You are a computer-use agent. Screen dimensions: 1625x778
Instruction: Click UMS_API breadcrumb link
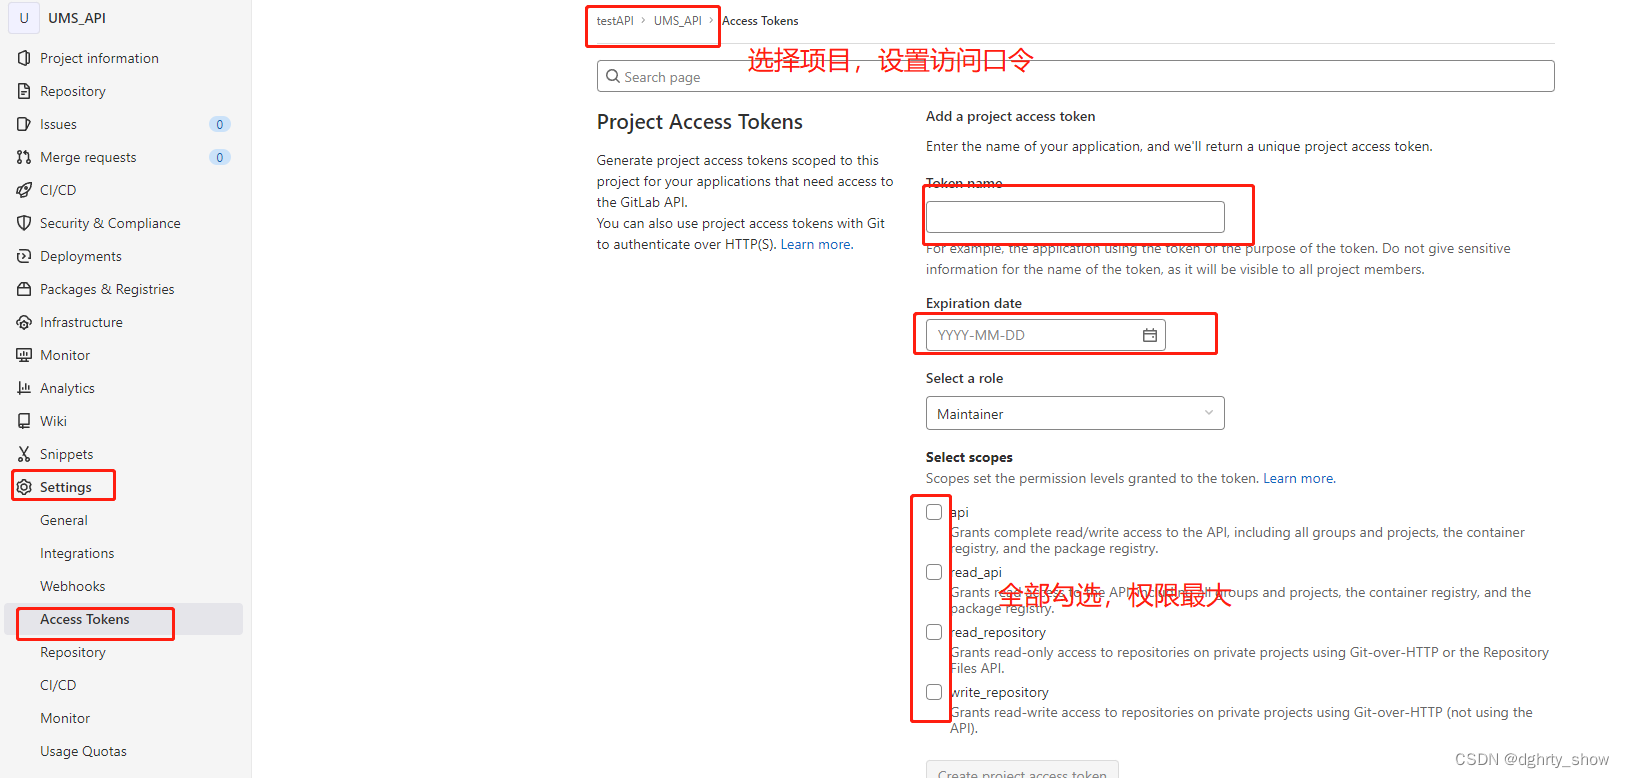[x=678, y=21]
